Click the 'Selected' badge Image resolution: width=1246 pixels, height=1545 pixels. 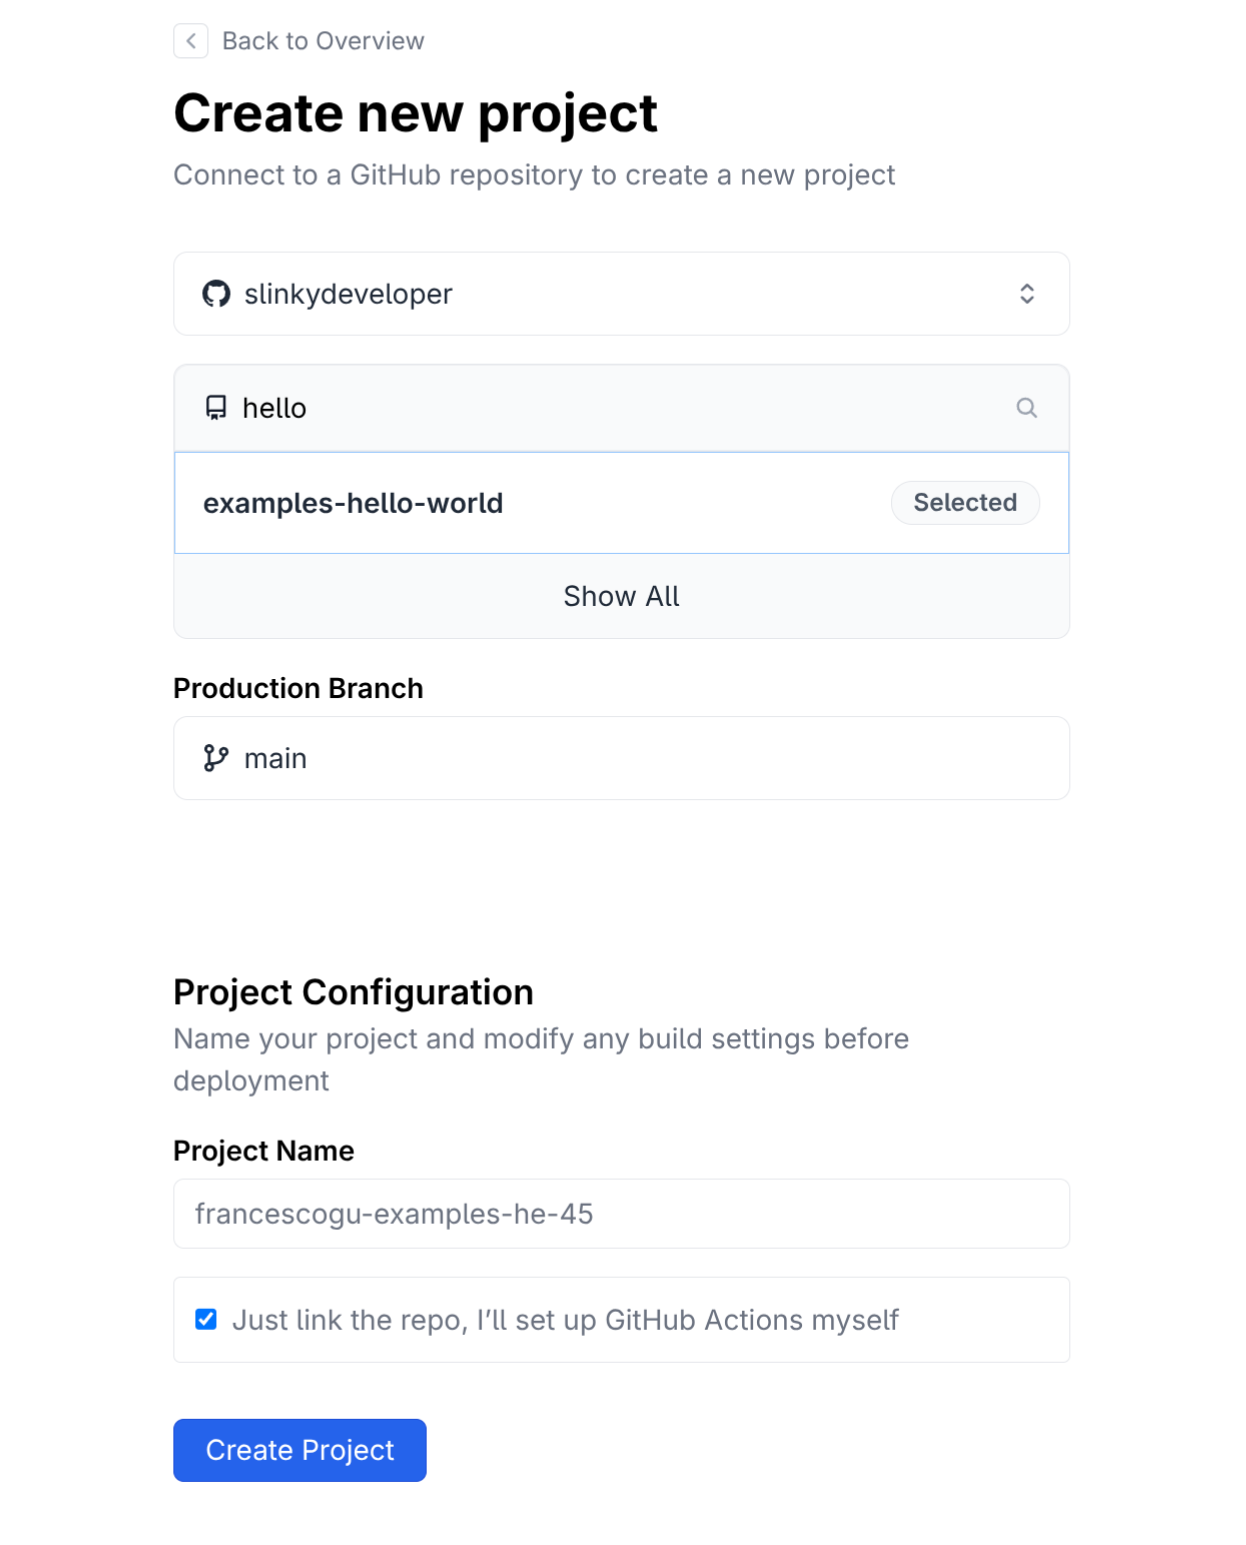964,503
